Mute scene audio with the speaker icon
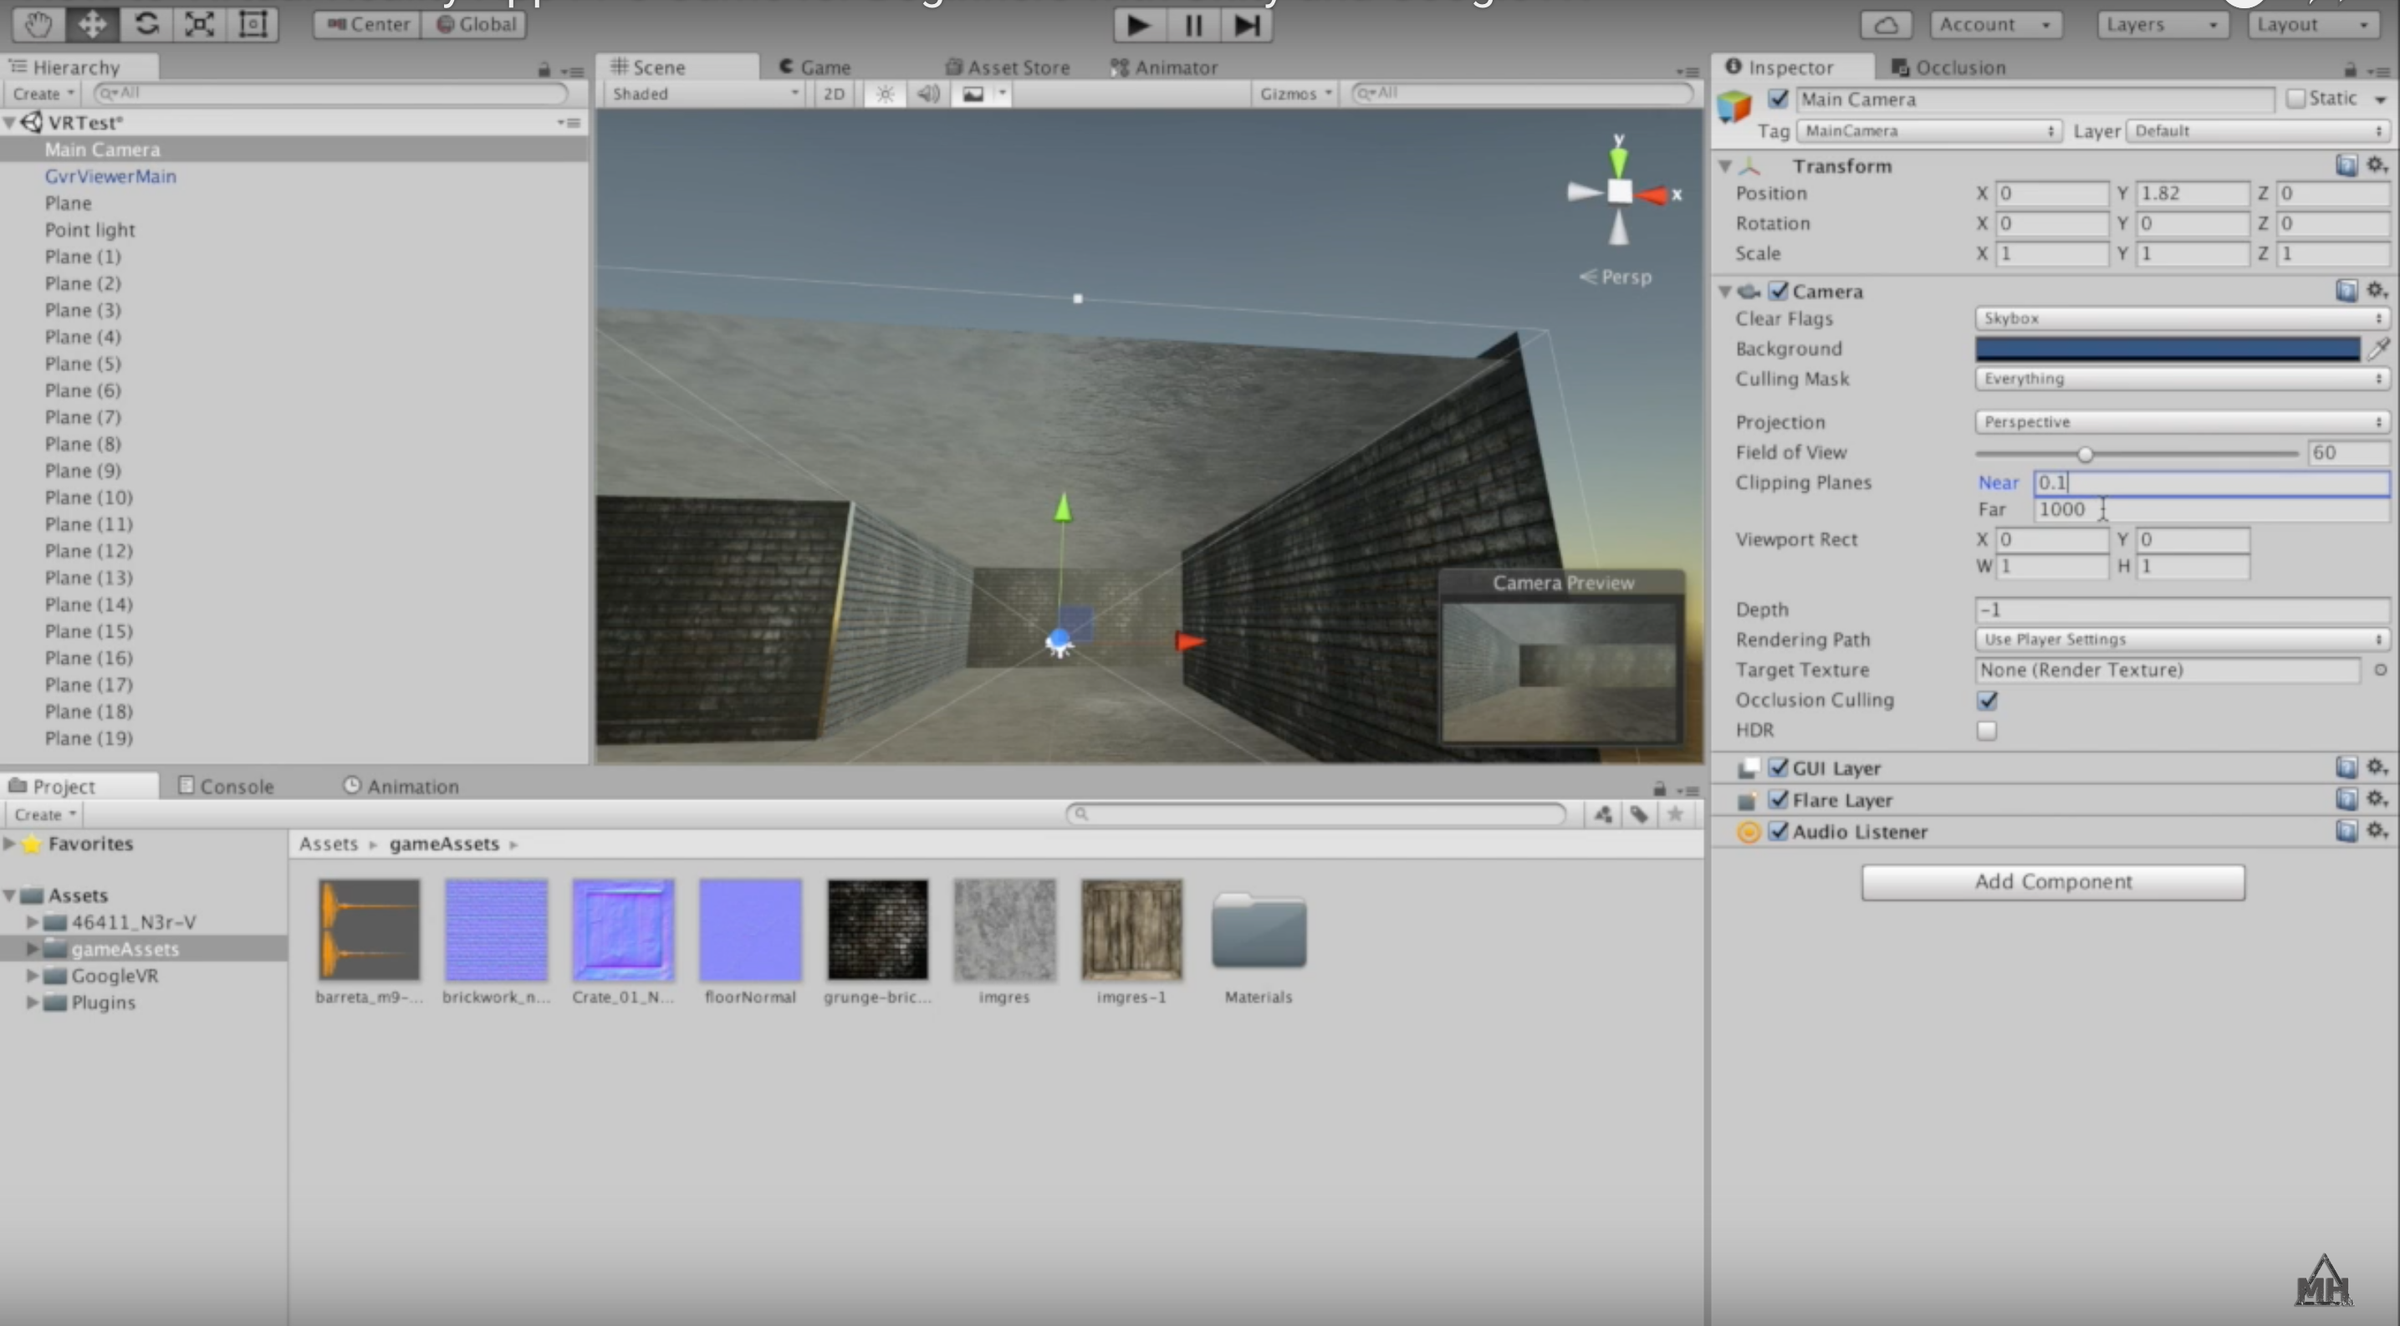This screenshot has height=1326, width=2400. pos(927,93)
